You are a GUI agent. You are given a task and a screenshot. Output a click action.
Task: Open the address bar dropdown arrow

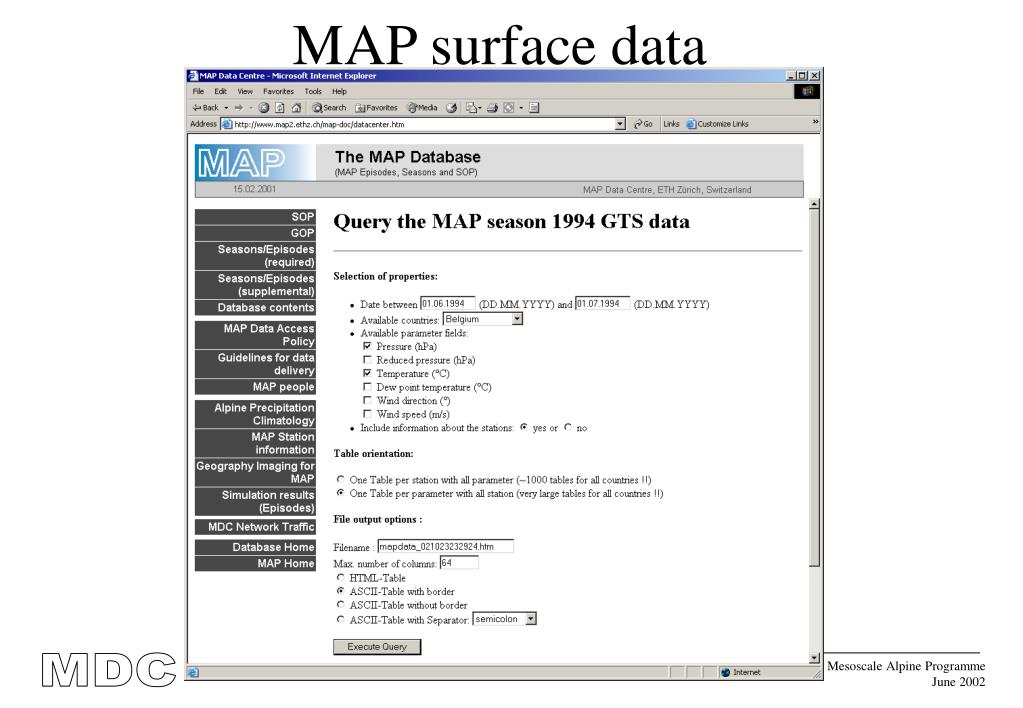pyautogui.click(x=620, y=124)
